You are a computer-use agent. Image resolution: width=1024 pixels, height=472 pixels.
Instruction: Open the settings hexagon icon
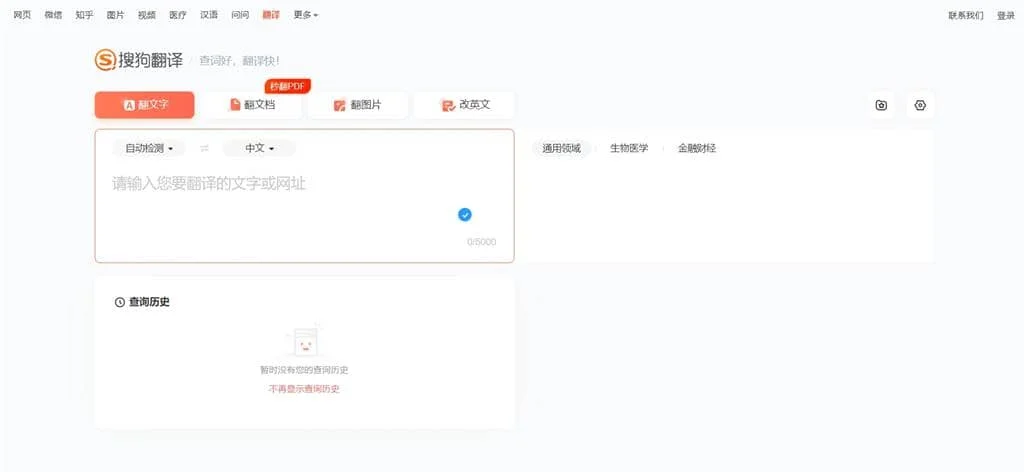tap(920, 105)
